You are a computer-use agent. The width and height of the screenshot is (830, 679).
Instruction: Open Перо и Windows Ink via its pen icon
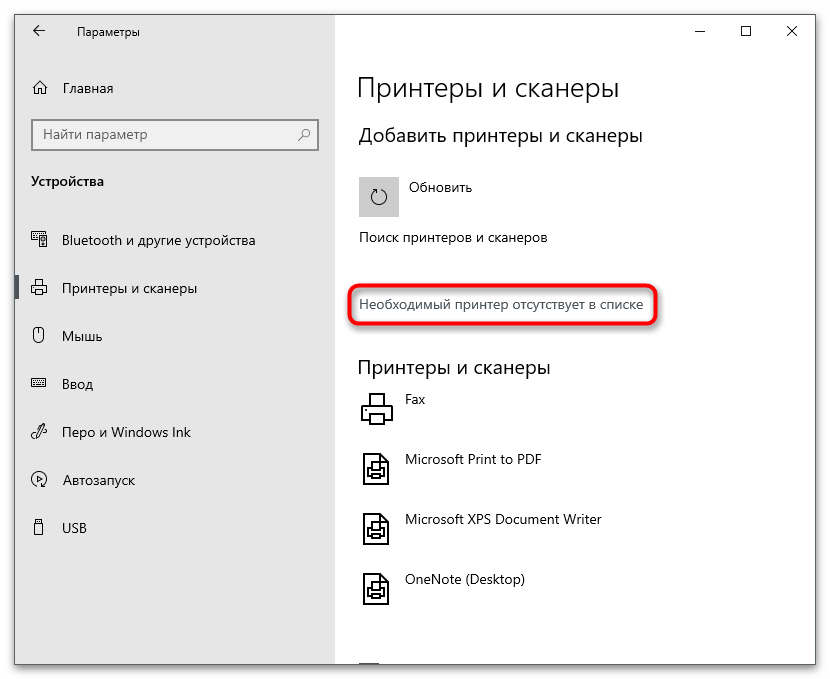pyautogui.click(x=40, y=432)
